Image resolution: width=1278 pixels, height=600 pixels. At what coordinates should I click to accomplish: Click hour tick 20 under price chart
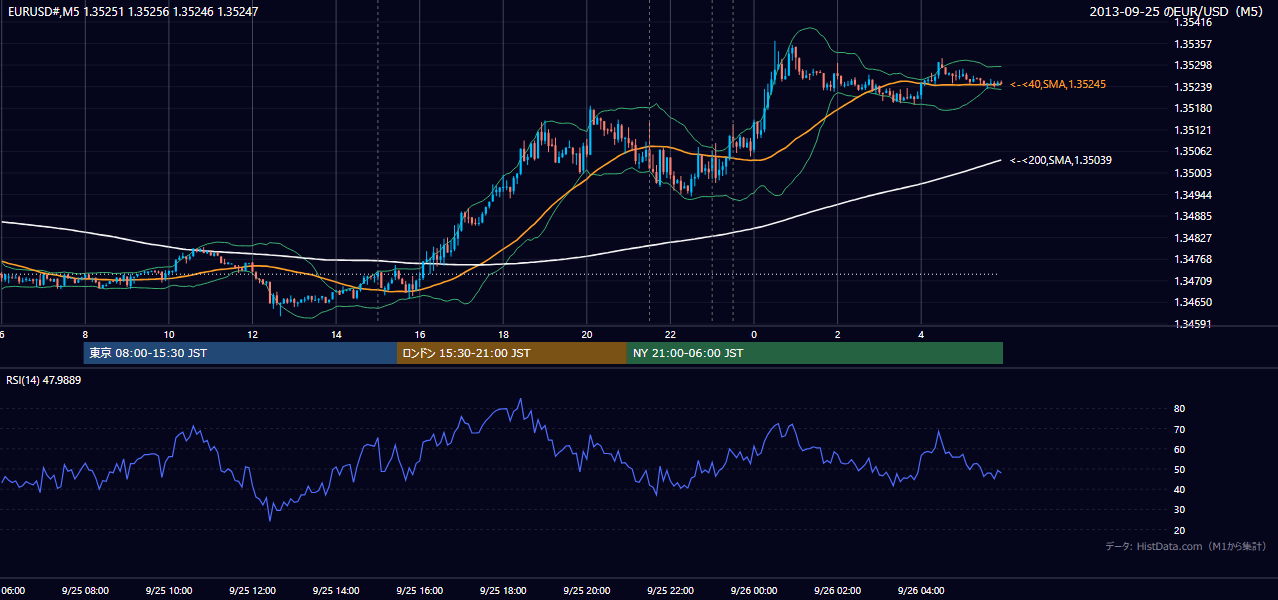[587, 335]
